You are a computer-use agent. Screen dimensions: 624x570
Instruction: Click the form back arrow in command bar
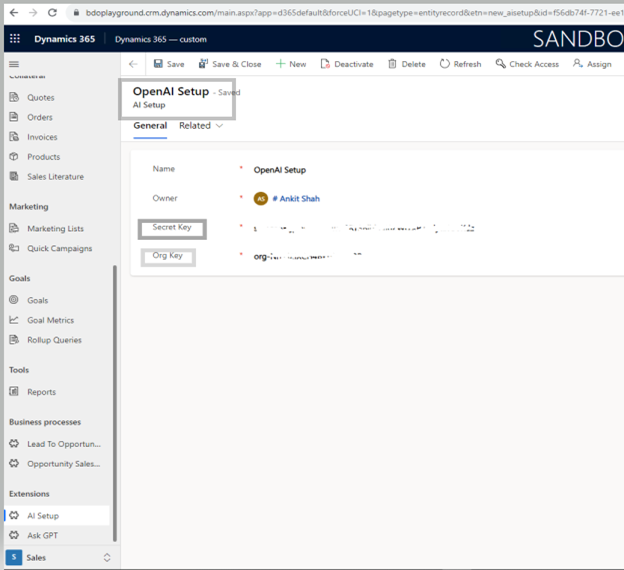133,64
